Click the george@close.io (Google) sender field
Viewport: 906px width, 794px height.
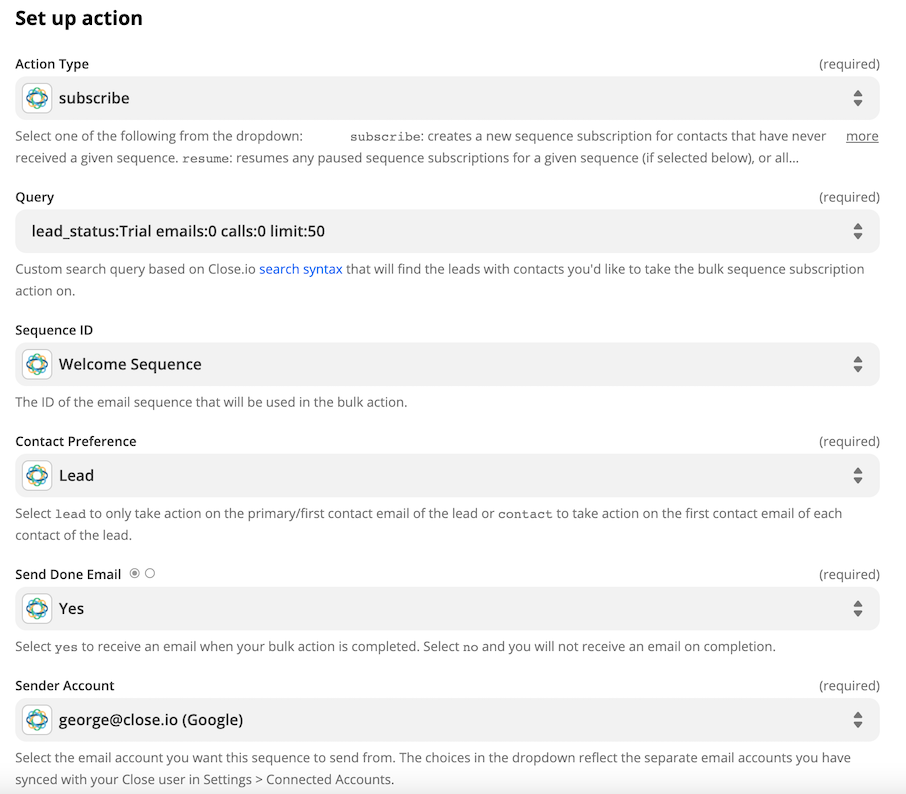(447, 720)
